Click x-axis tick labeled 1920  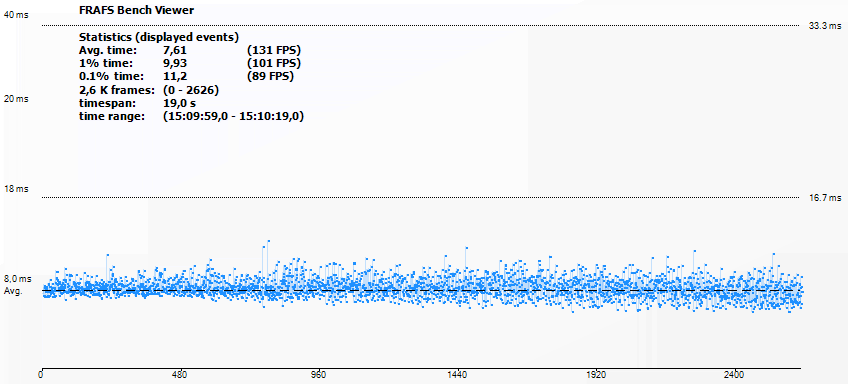click(x=596, y=375)
